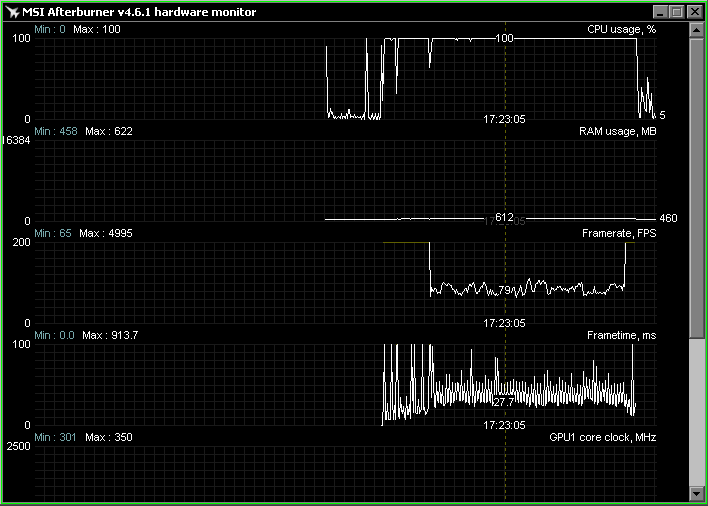The image size is (708, 506).
Task: Click the MSI Afterburner title bar icon
Action: 12,12
